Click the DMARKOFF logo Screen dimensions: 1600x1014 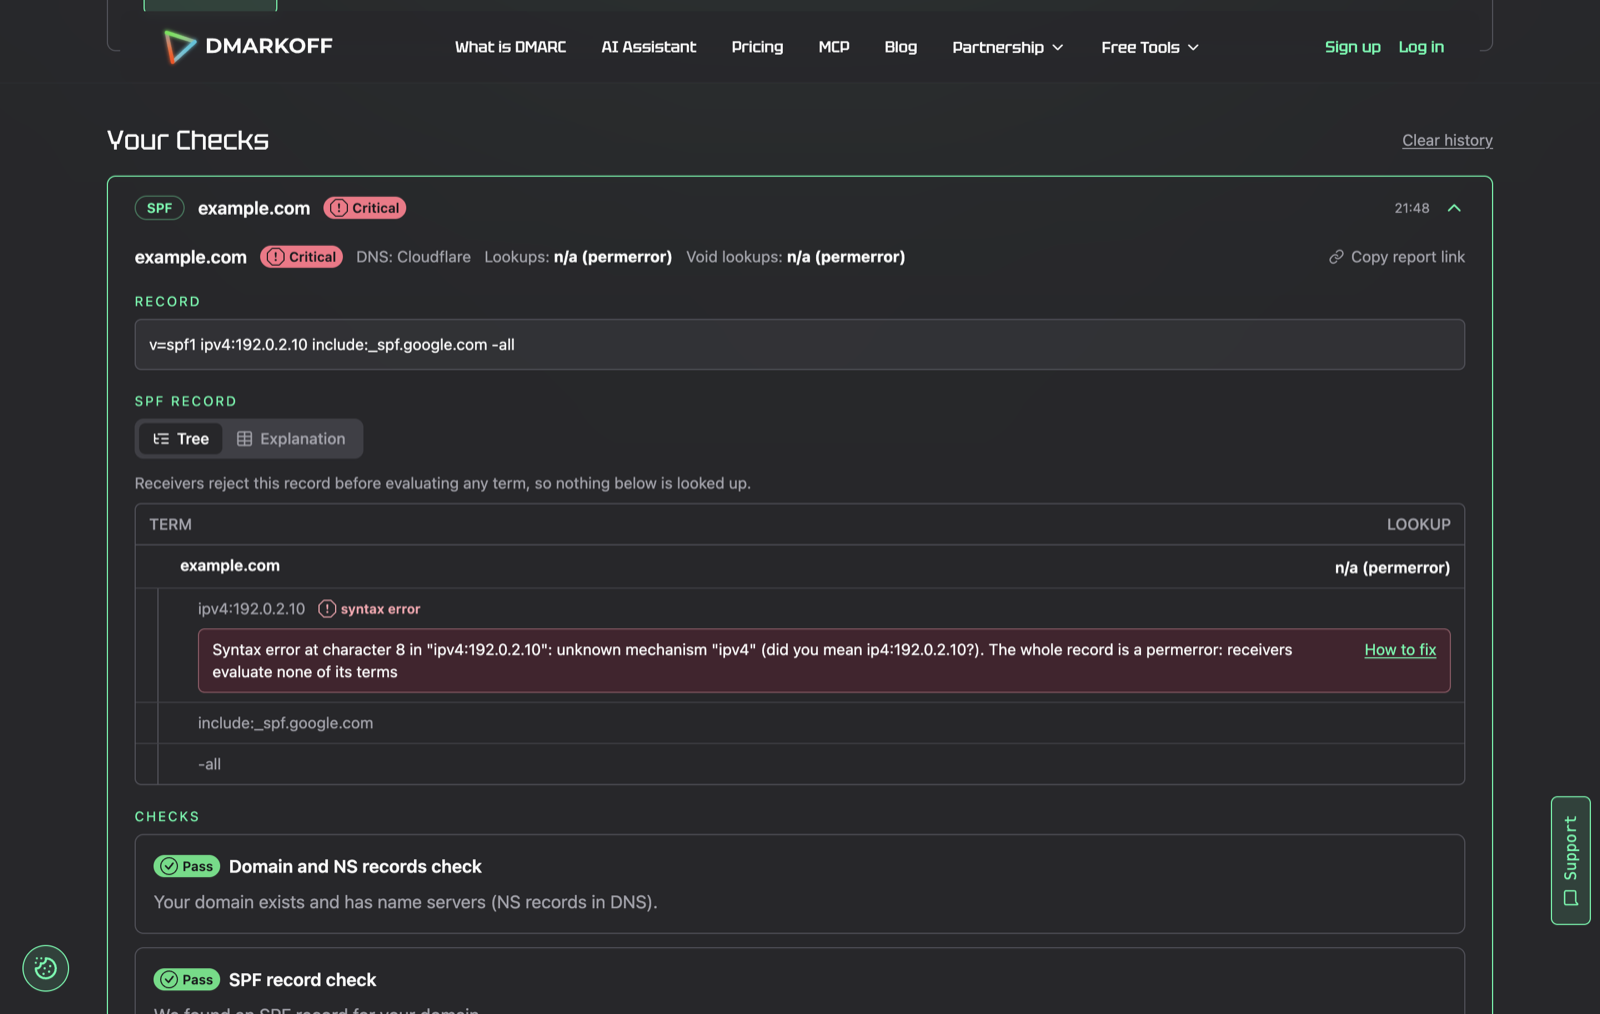(248, 46)
